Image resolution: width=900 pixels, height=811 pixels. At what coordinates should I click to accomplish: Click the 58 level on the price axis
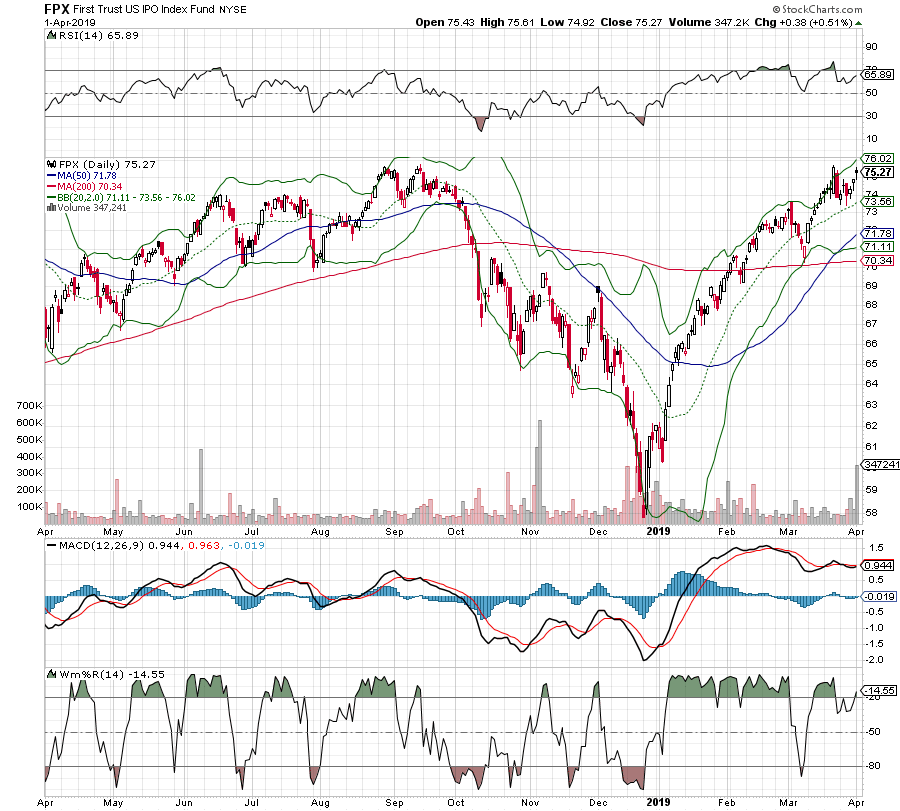[871, 513]
